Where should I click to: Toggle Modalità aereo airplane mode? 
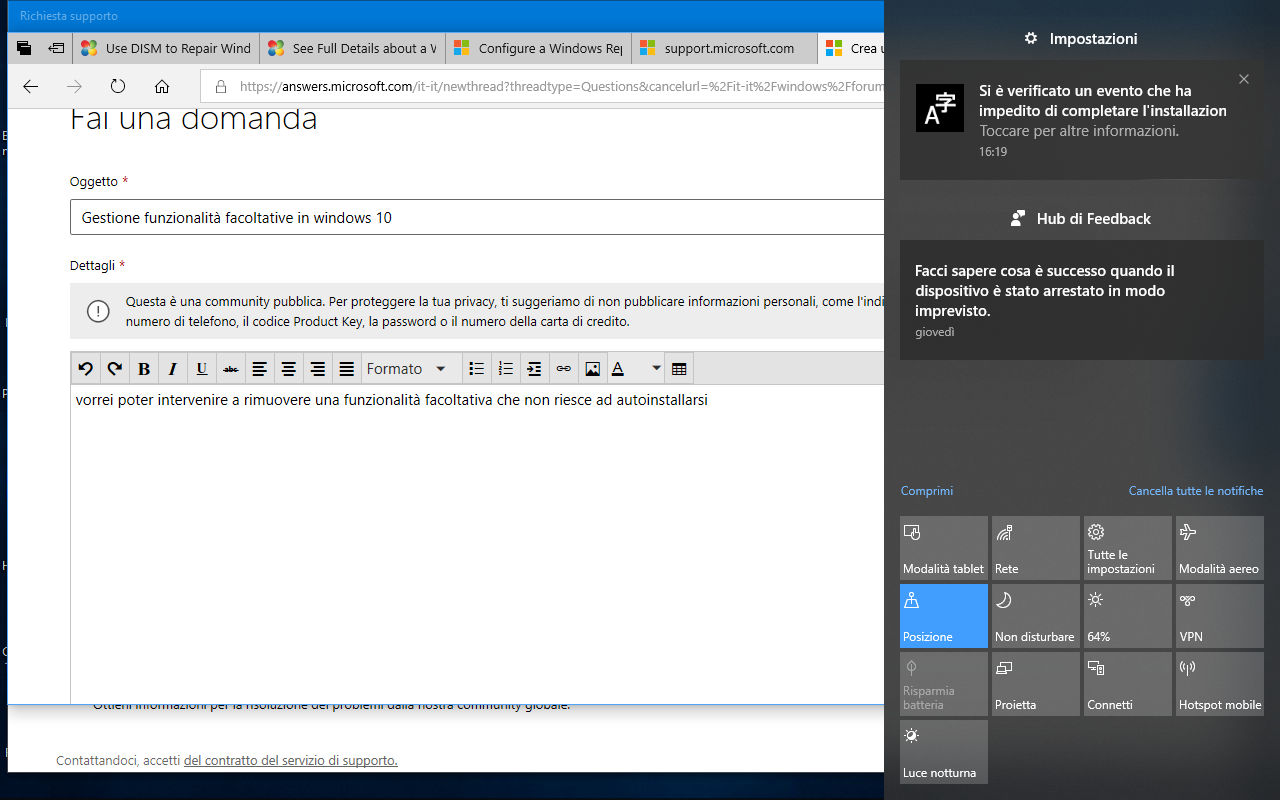pos(1220,548)
